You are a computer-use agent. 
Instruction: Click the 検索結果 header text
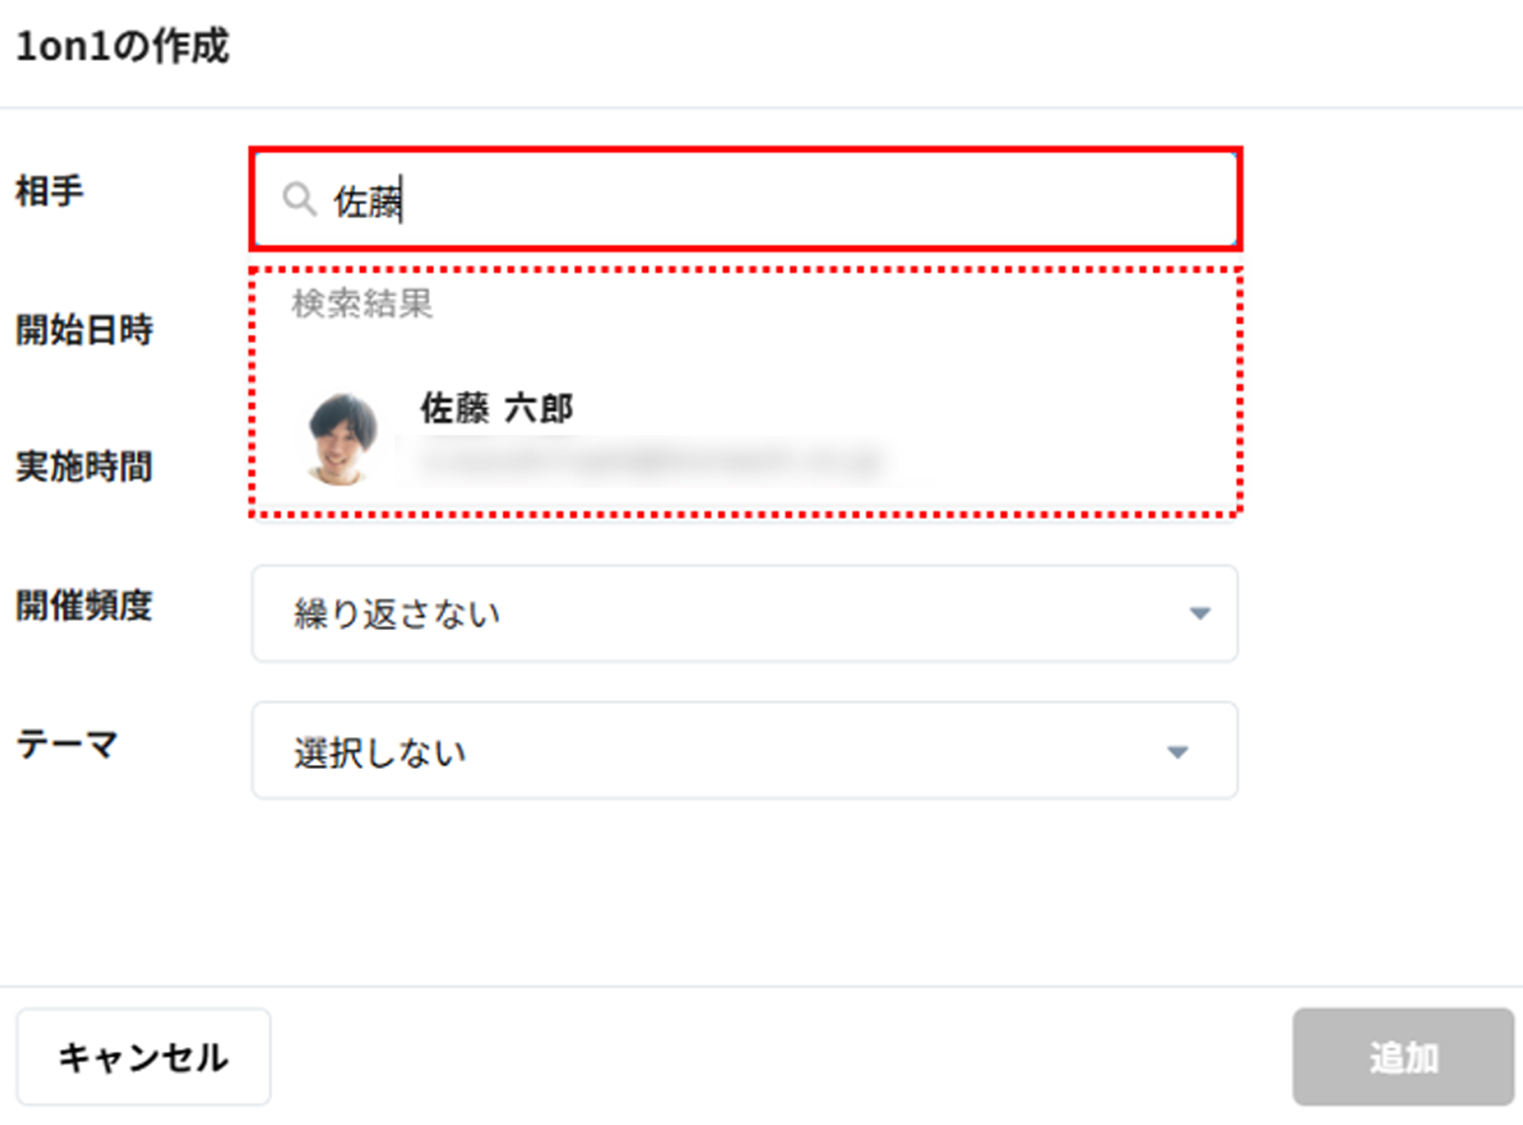tap(362, 303)
